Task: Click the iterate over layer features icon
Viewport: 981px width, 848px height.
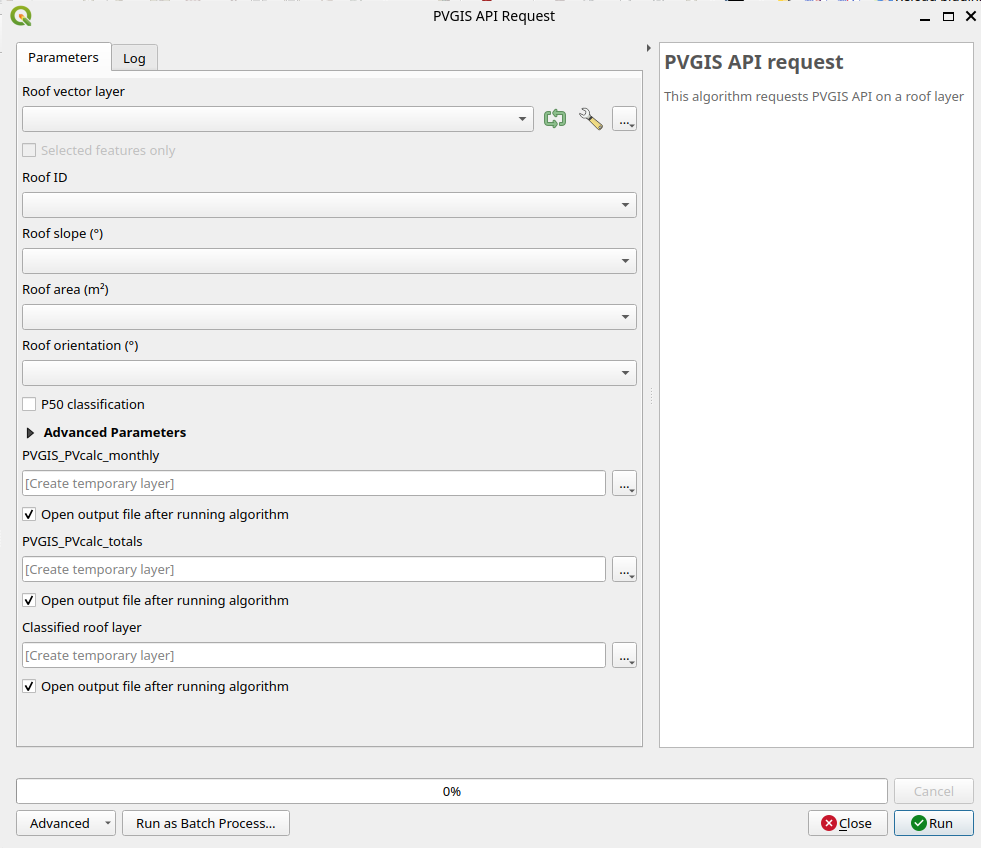Action: point(555,119)
